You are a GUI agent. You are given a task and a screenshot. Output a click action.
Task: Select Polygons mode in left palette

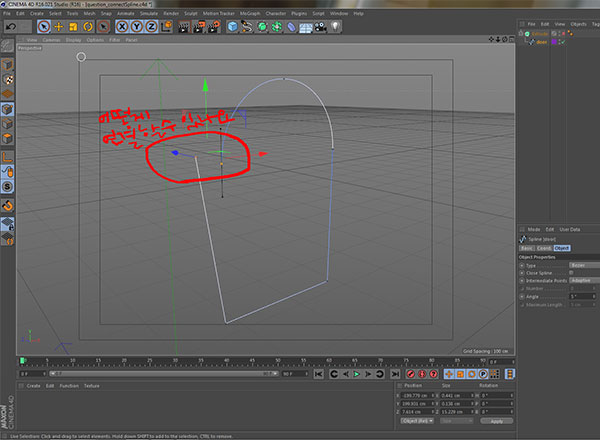coord(8,139)
